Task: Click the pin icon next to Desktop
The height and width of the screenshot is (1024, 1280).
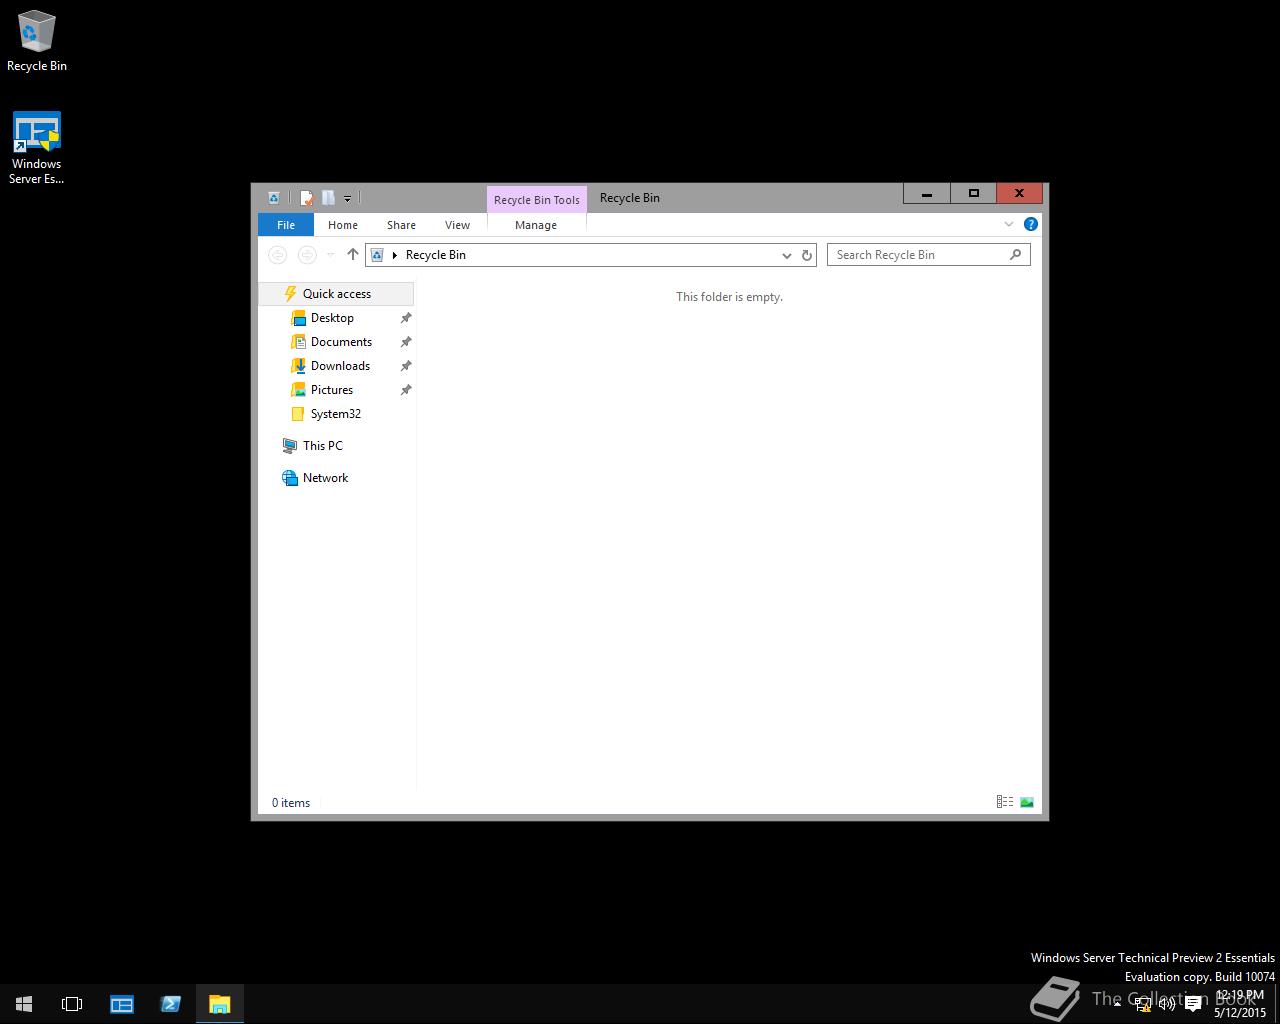Action: [406, 318]
